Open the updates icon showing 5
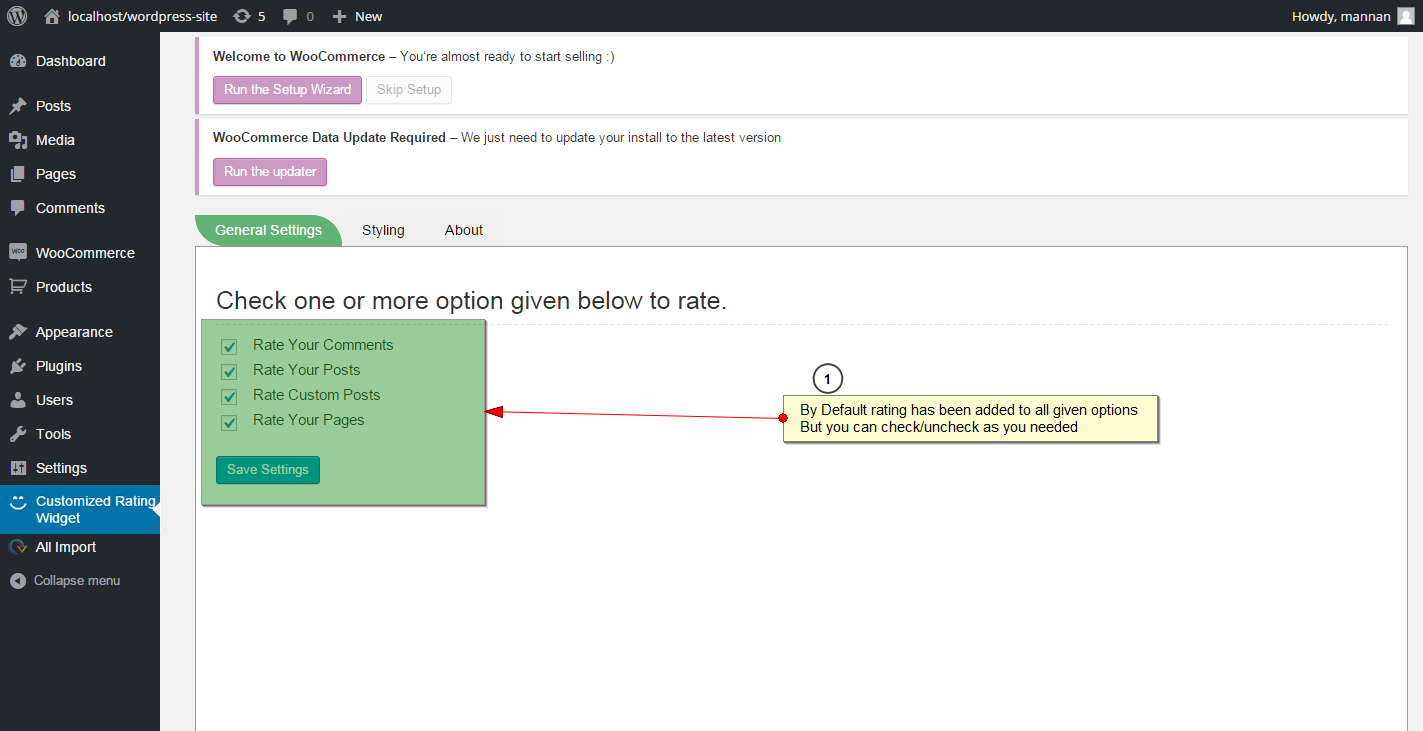 (242, 16)
